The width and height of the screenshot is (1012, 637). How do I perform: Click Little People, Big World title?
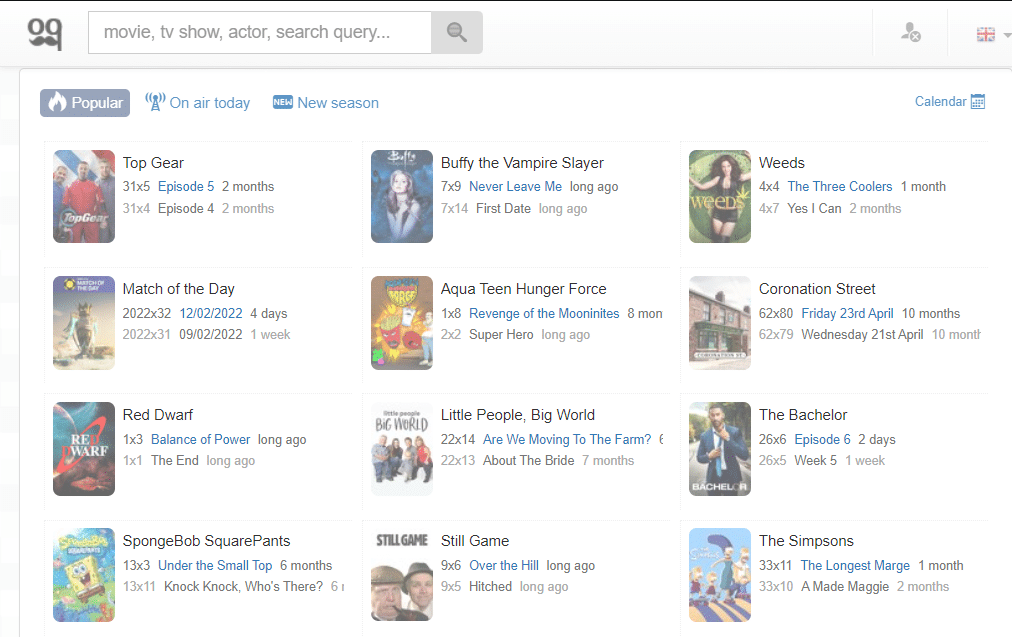518,415
